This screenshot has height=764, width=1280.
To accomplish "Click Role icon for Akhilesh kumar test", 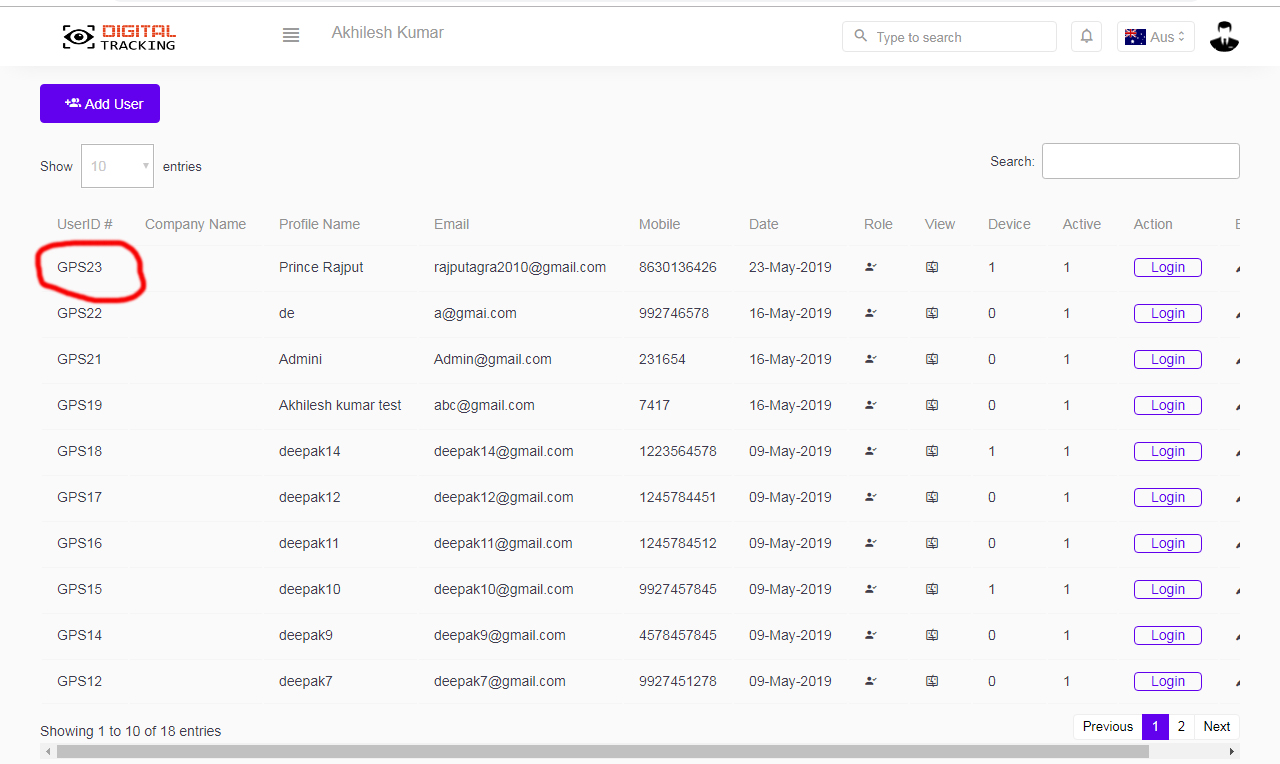I will 871,405.
